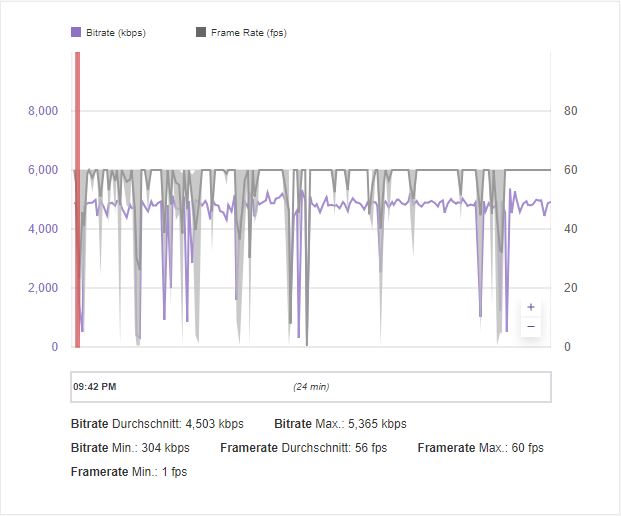This screenshot has height=516, width=621.
Task: Click the 80 fps right axis label
Action: tap(571, 111)
